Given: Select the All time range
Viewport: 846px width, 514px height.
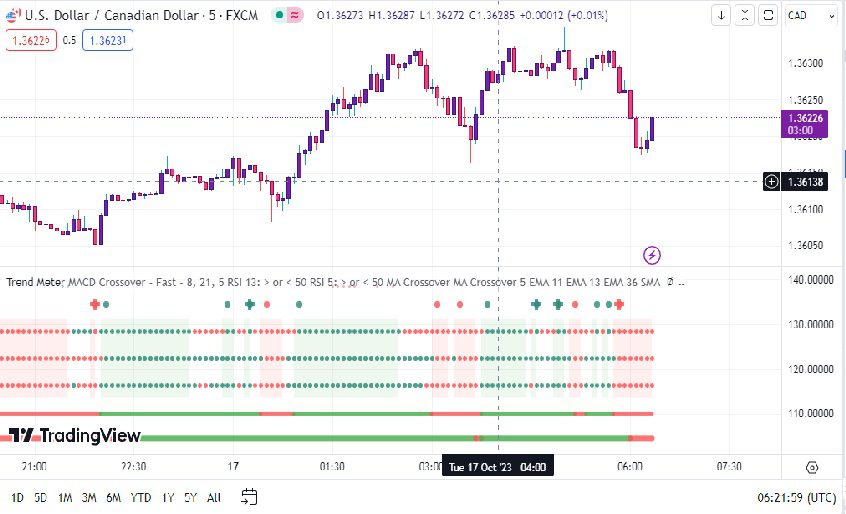Looking at the screenshot, I should click(x=214, y=497).
